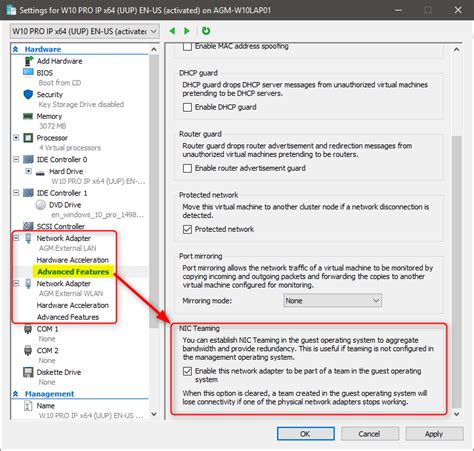Click the DVD Drive disc icon
This screenshot has height=451, width=474.
(x=40, y=205)
